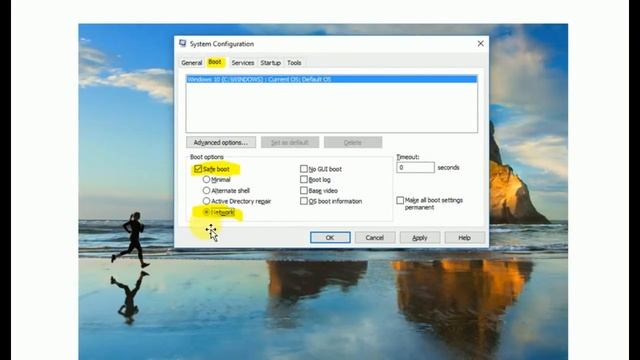Click the Set as default button

pyautogui.click(x=290, y=142)
